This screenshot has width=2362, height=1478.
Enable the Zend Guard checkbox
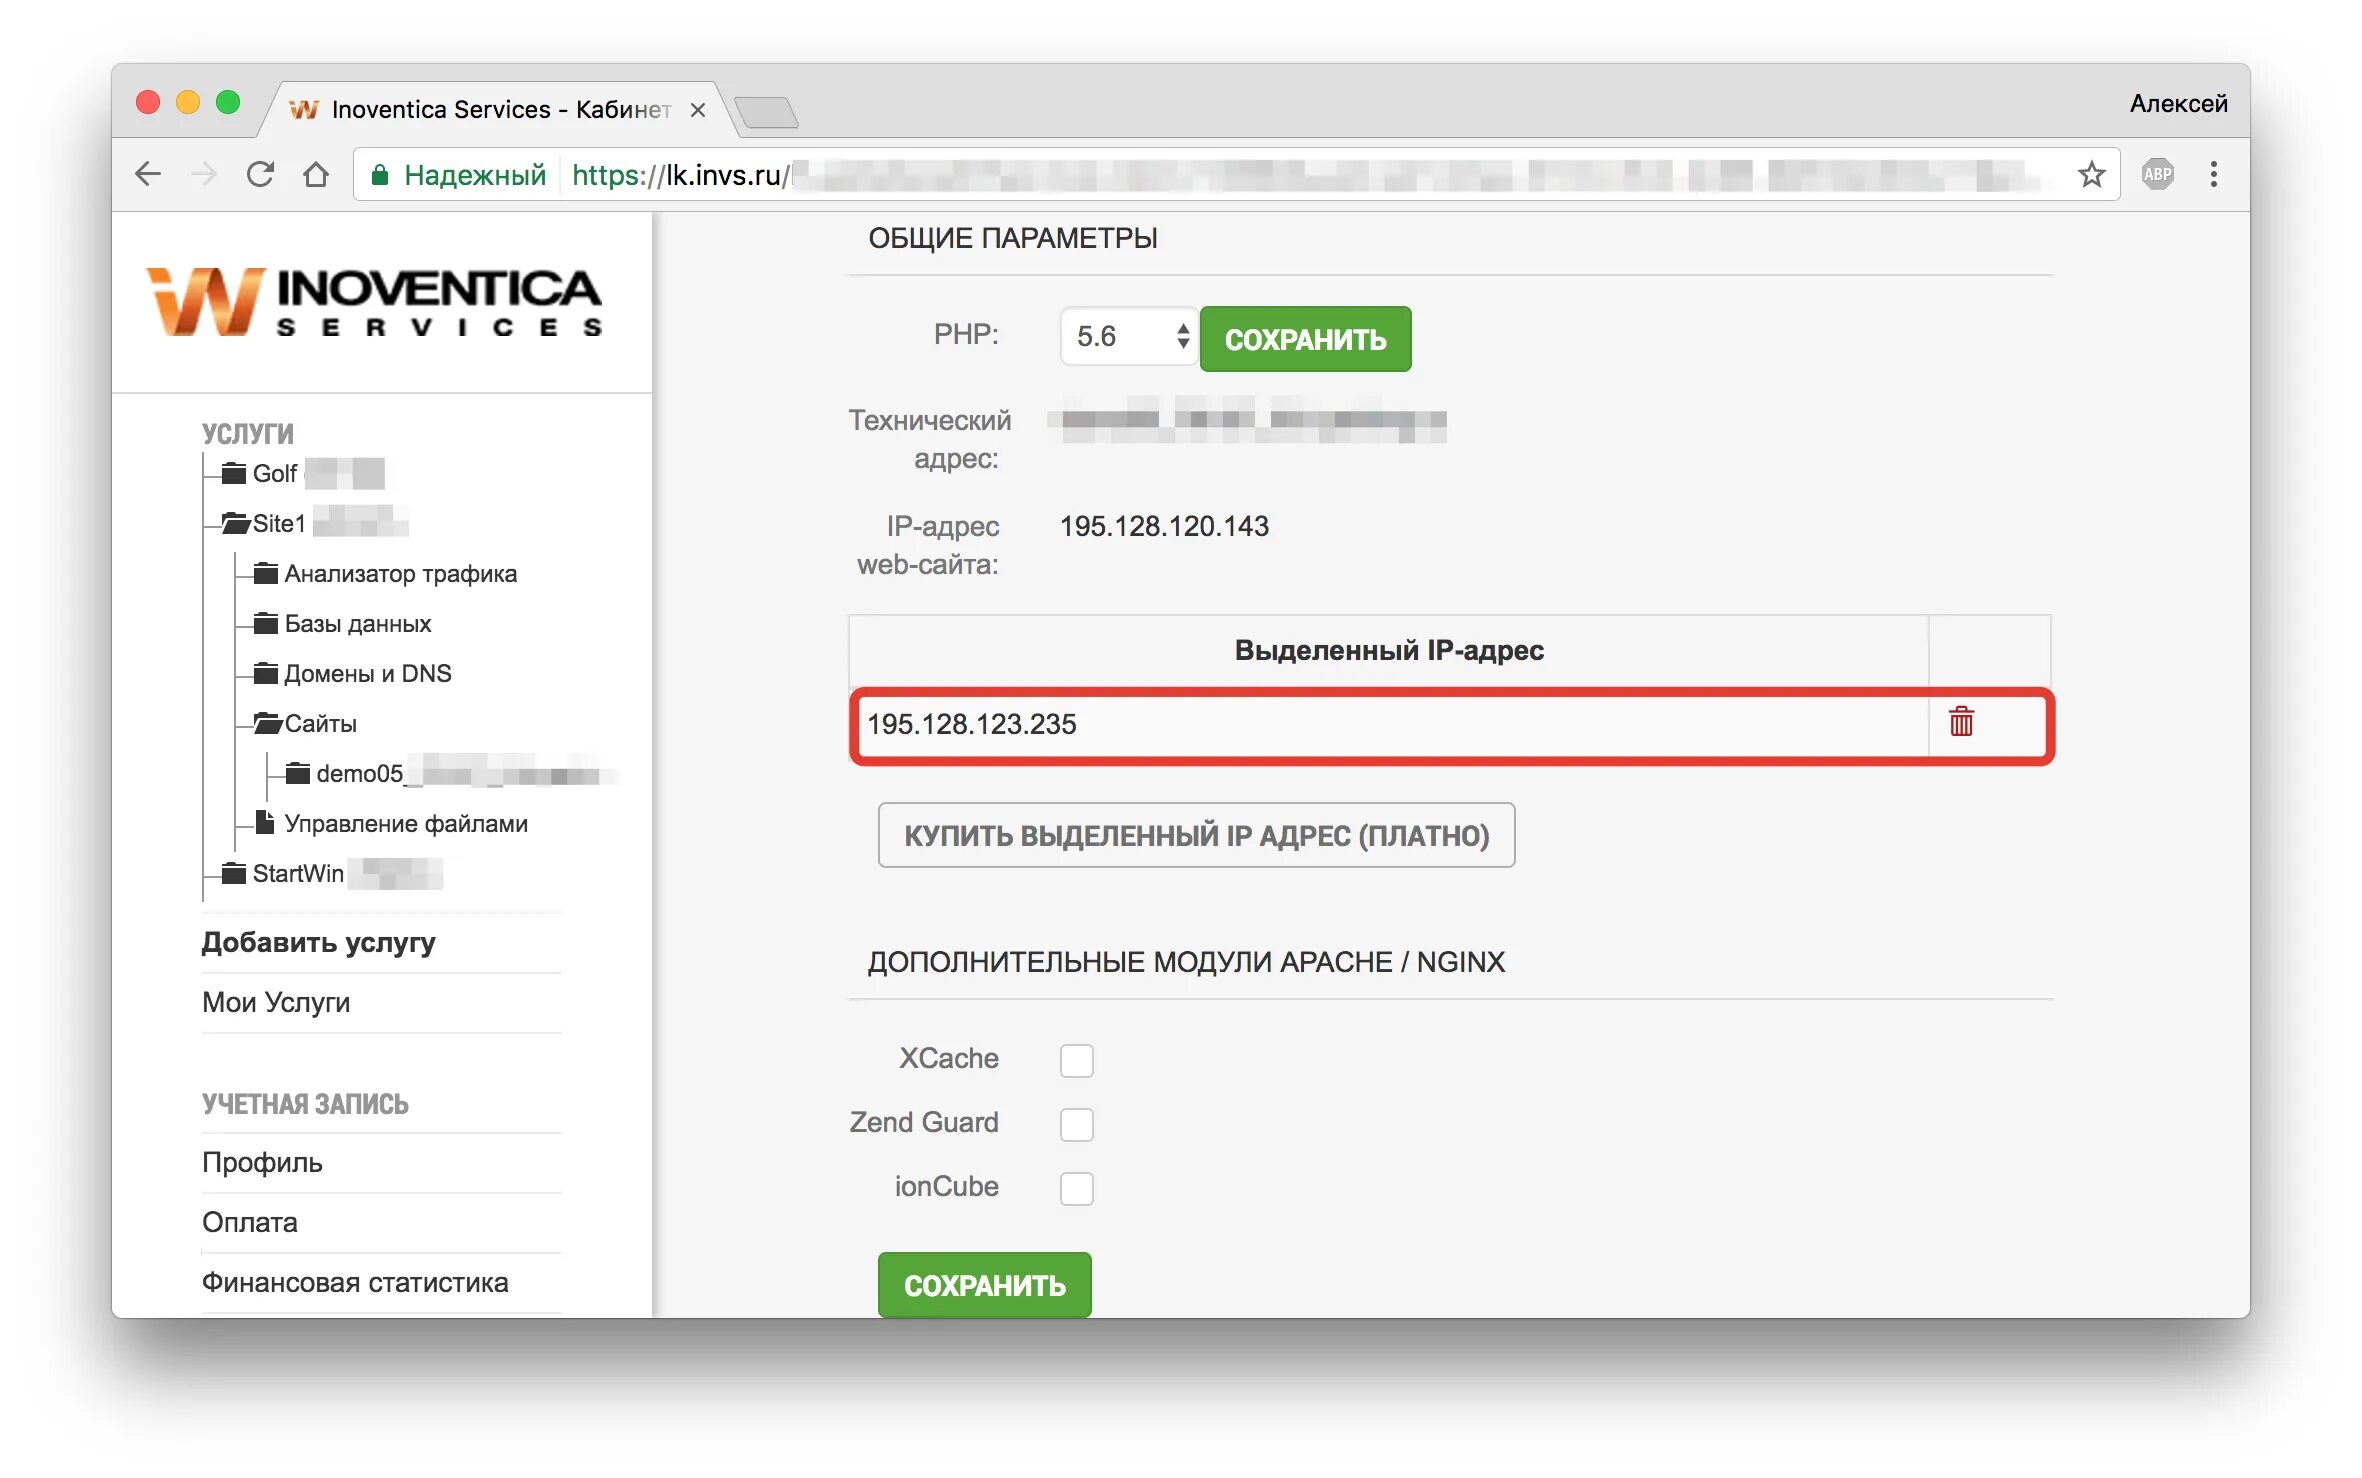coord(1077,1124)
